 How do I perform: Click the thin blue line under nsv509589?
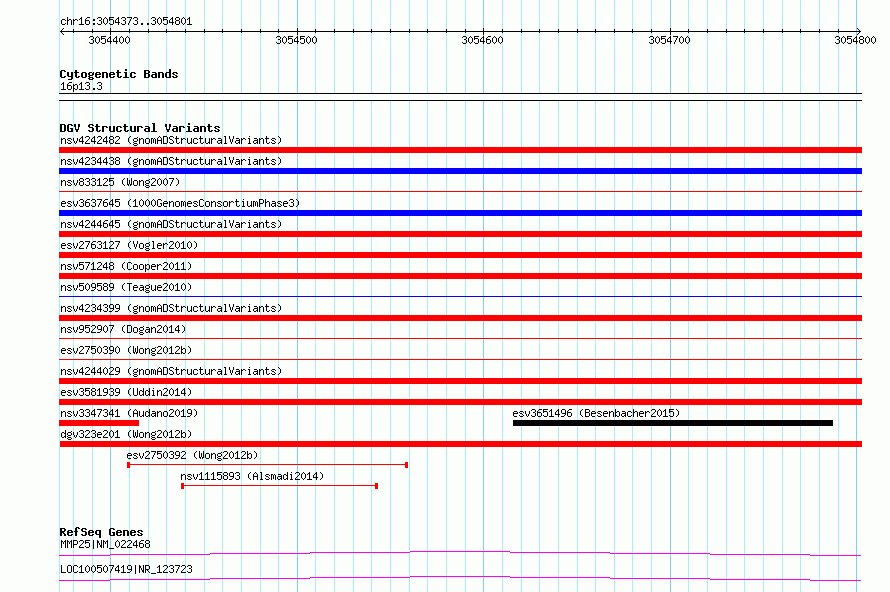point(460,296)
